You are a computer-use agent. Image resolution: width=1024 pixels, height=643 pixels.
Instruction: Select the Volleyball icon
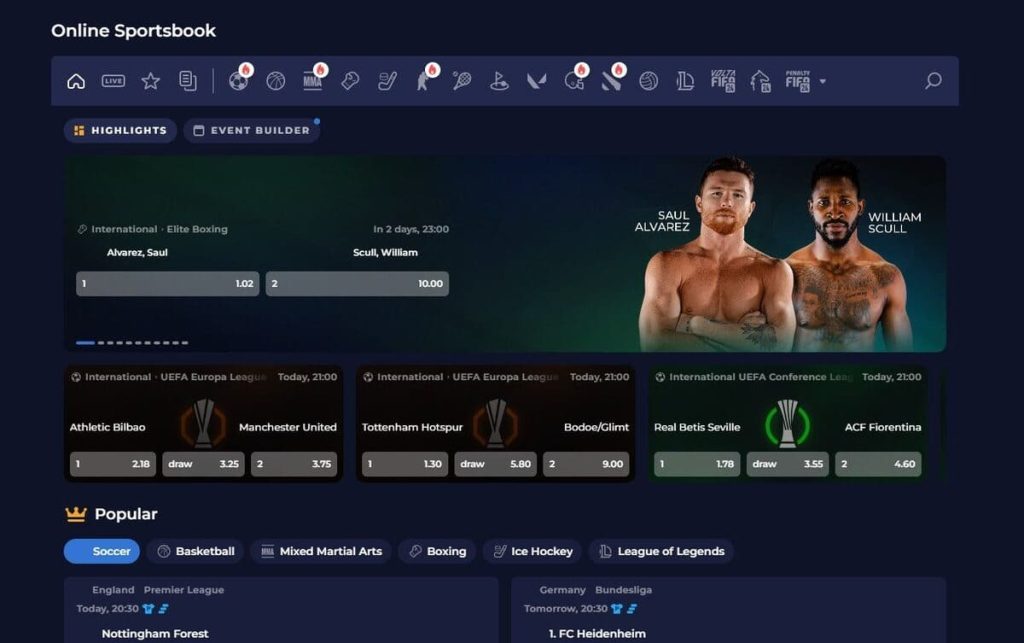click(x=648, y=81)
